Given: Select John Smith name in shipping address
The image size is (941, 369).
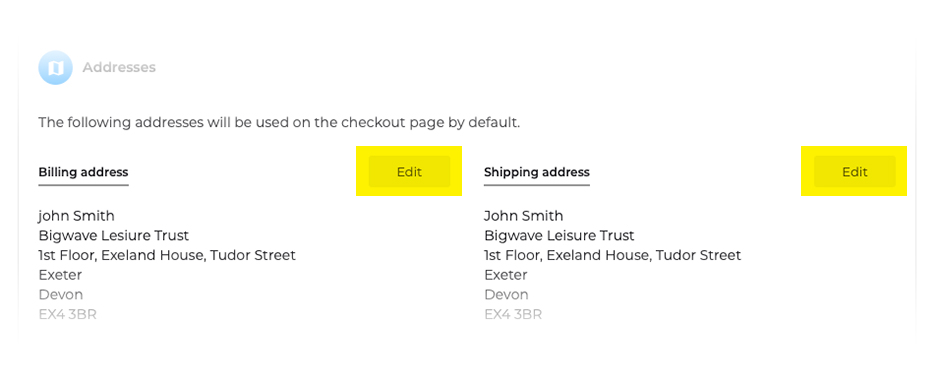Looking at the screenshot, I should [x=523, y=215].
